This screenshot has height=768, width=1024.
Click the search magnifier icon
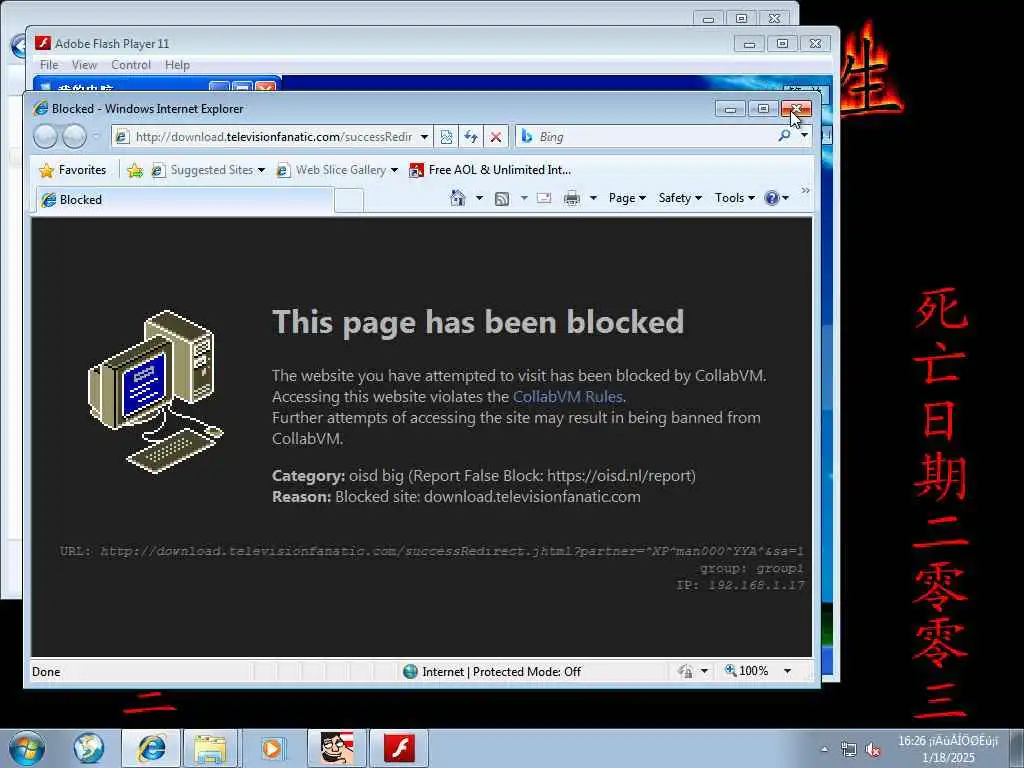coord(784,136)
